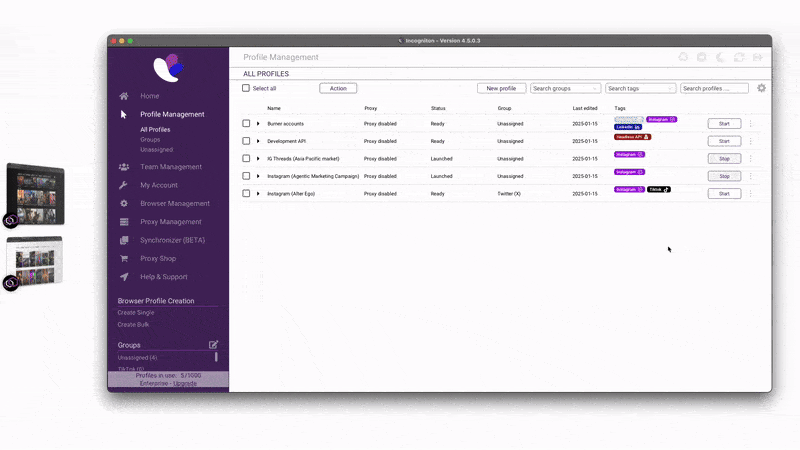Image resolution: width=800 pixels, height=450 pixels.
Task: Click the Synchronizer (BETA) sidebar icon
Action: (x=123, y=240)
